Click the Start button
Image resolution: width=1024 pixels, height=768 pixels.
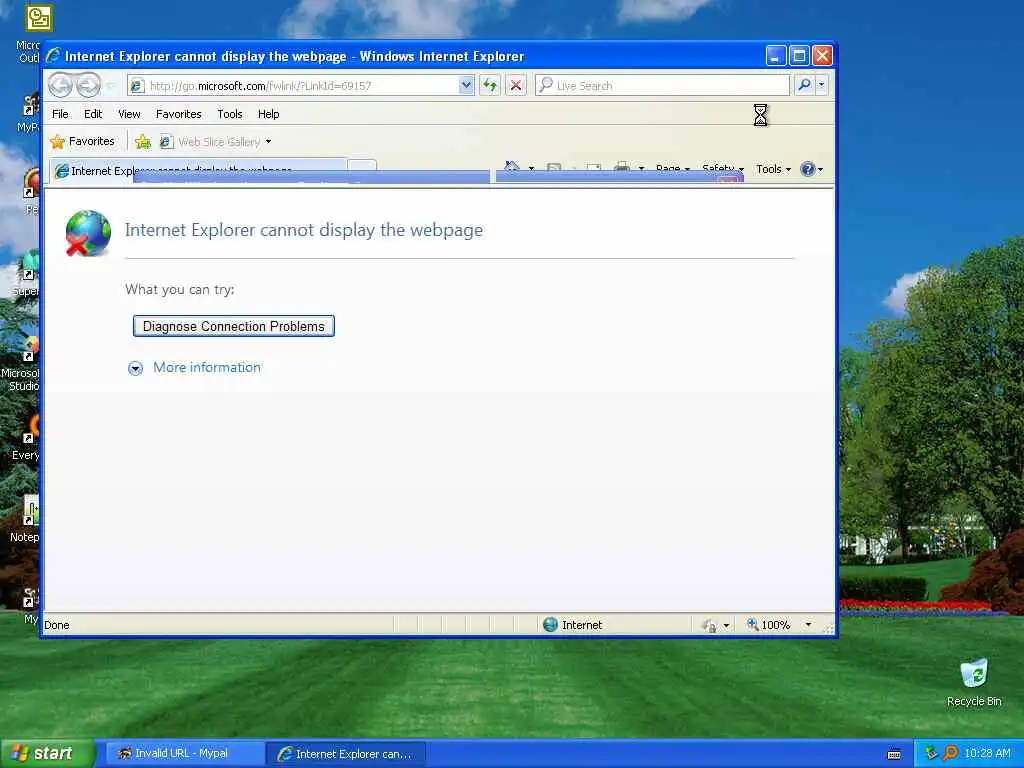coord(47,754)
